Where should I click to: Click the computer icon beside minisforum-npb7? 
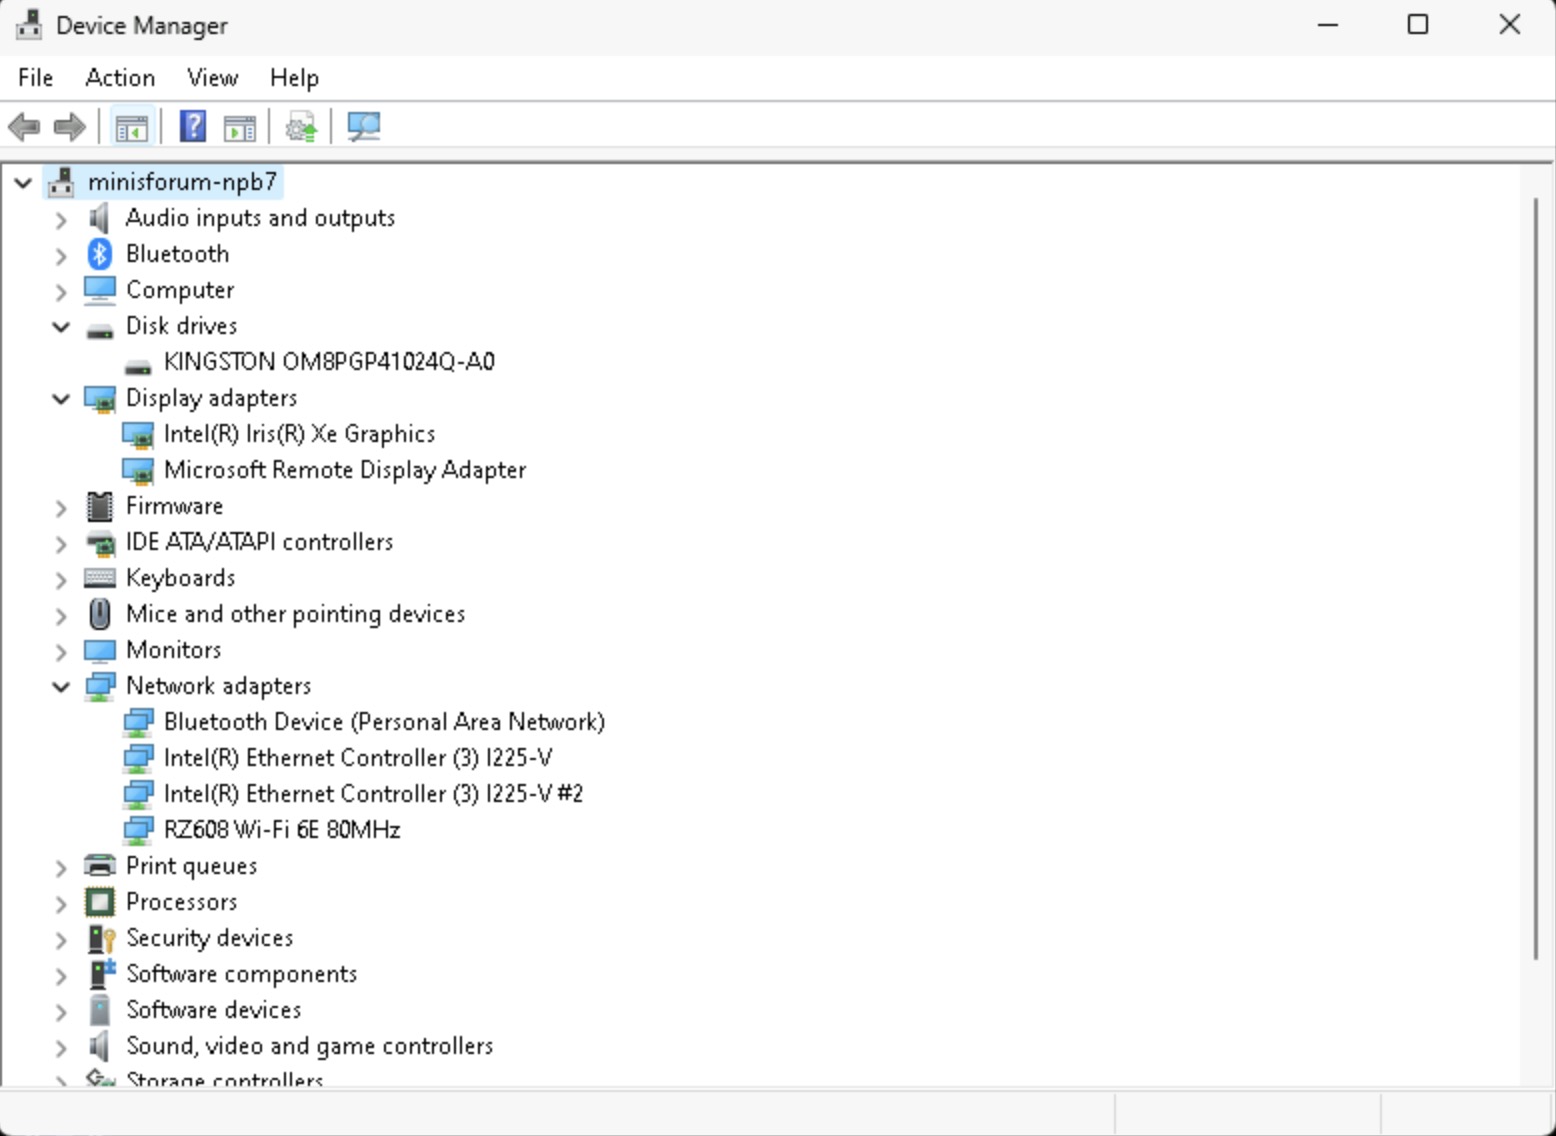click(x=62, y=182)
